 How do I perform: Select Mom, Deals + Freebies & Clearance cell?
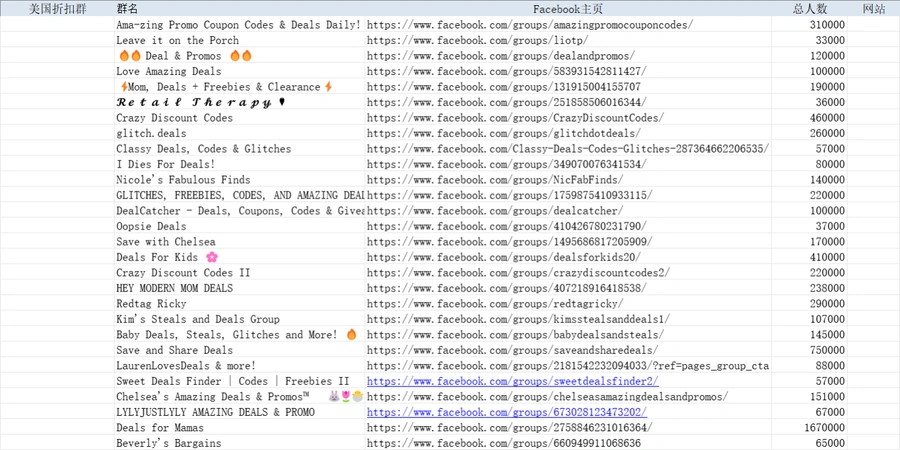pyautogui.click(x=240, y=87)
